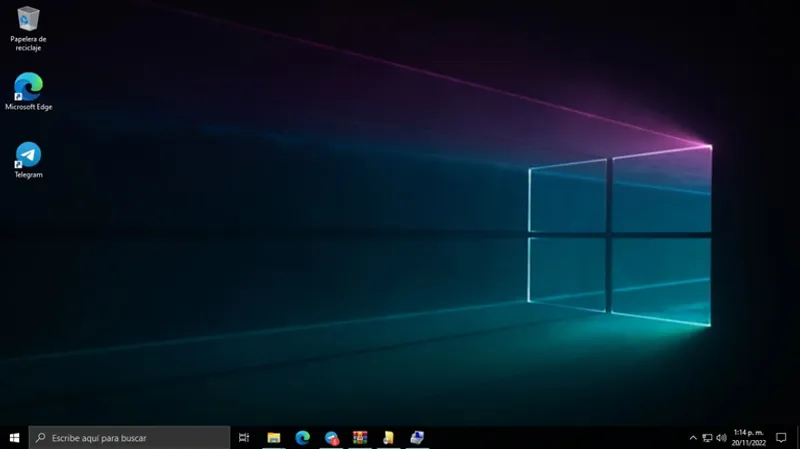
Task: Open the yellow folder app in taskbar
Action: [x=388, y=438]
